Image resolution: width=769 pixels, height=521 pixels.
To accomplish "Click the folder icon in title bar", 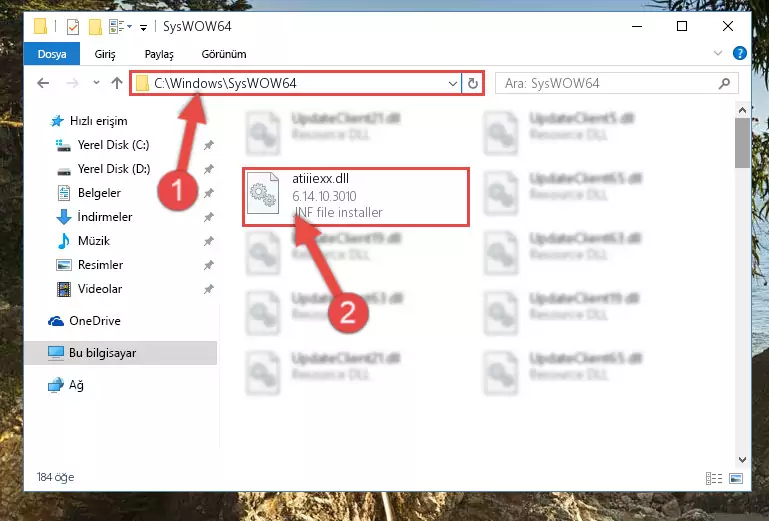I will 41,26.
